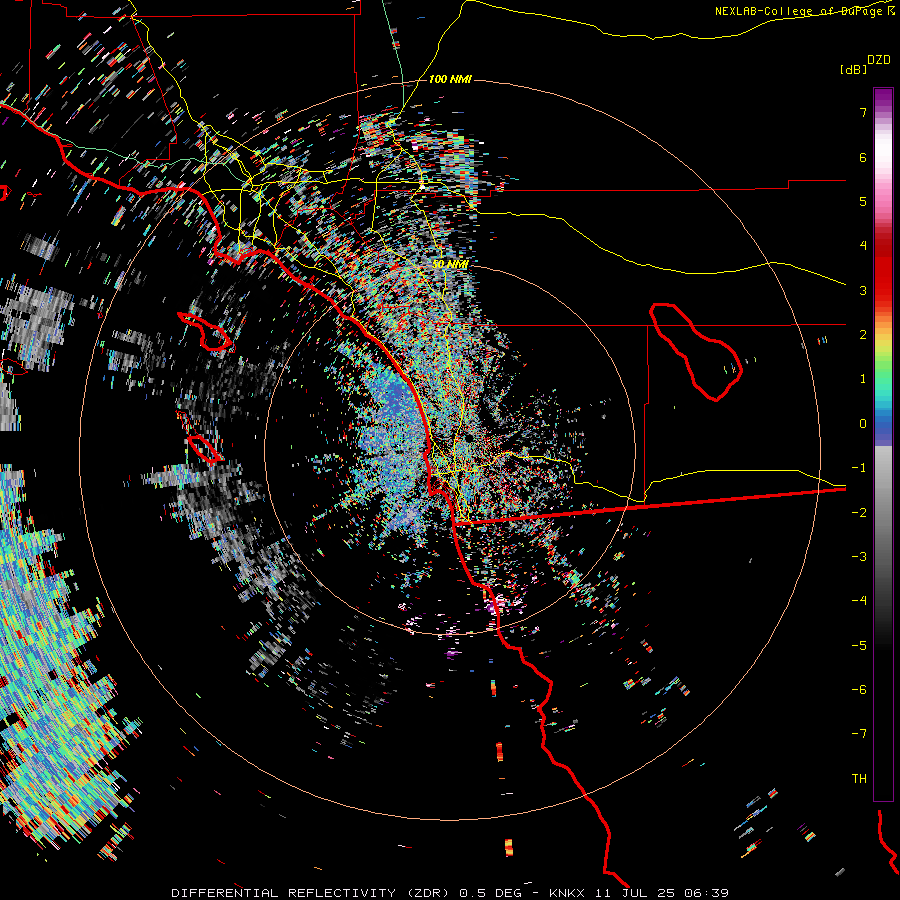
Task: Click the -3 value on color scale
Action: [x=859, y=557]
